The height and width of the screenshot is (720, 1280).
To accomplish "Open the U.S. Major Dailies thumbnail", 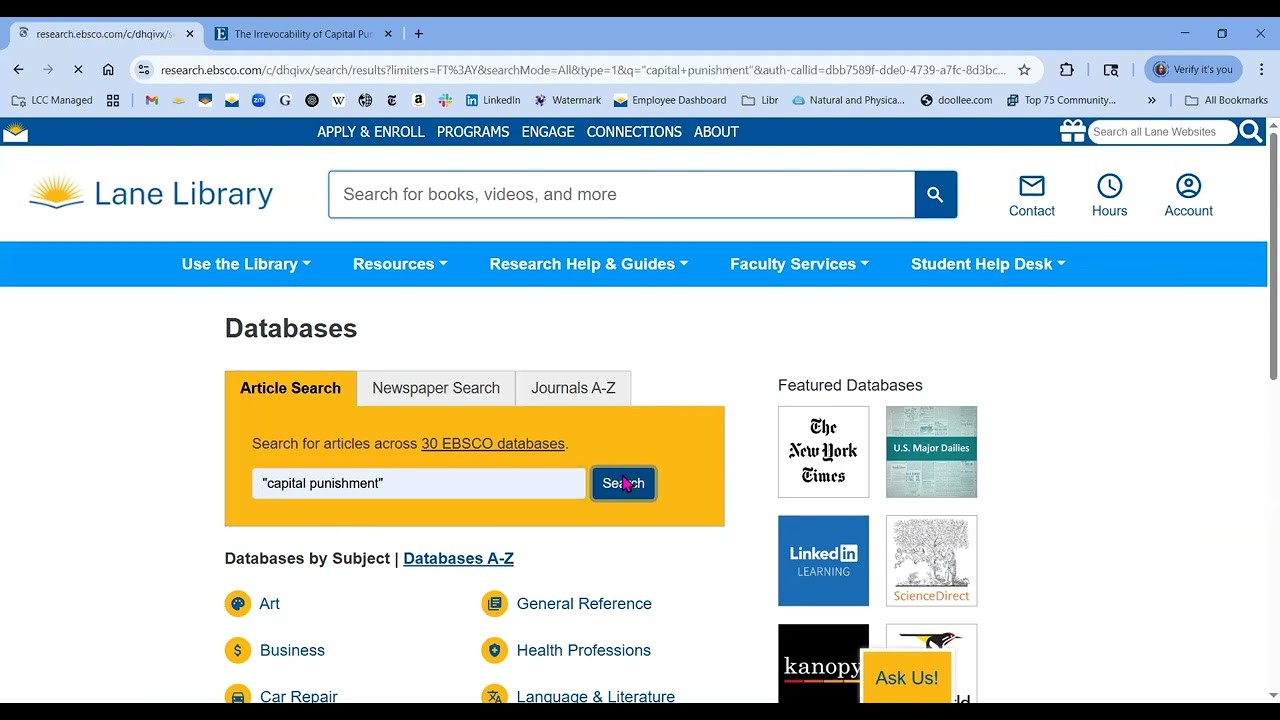I will 931,452.
